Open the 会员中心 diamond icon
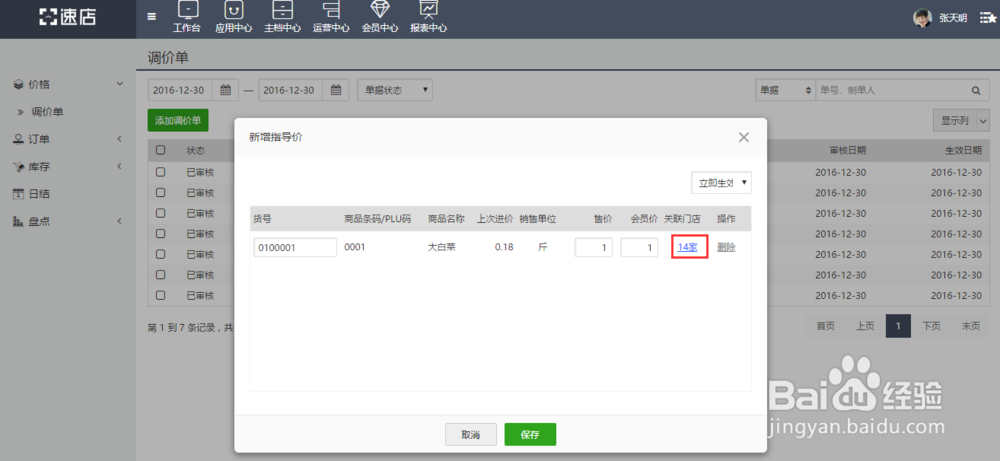Image resolution: width=1000 pixels, height=461 pixels. 380,17
